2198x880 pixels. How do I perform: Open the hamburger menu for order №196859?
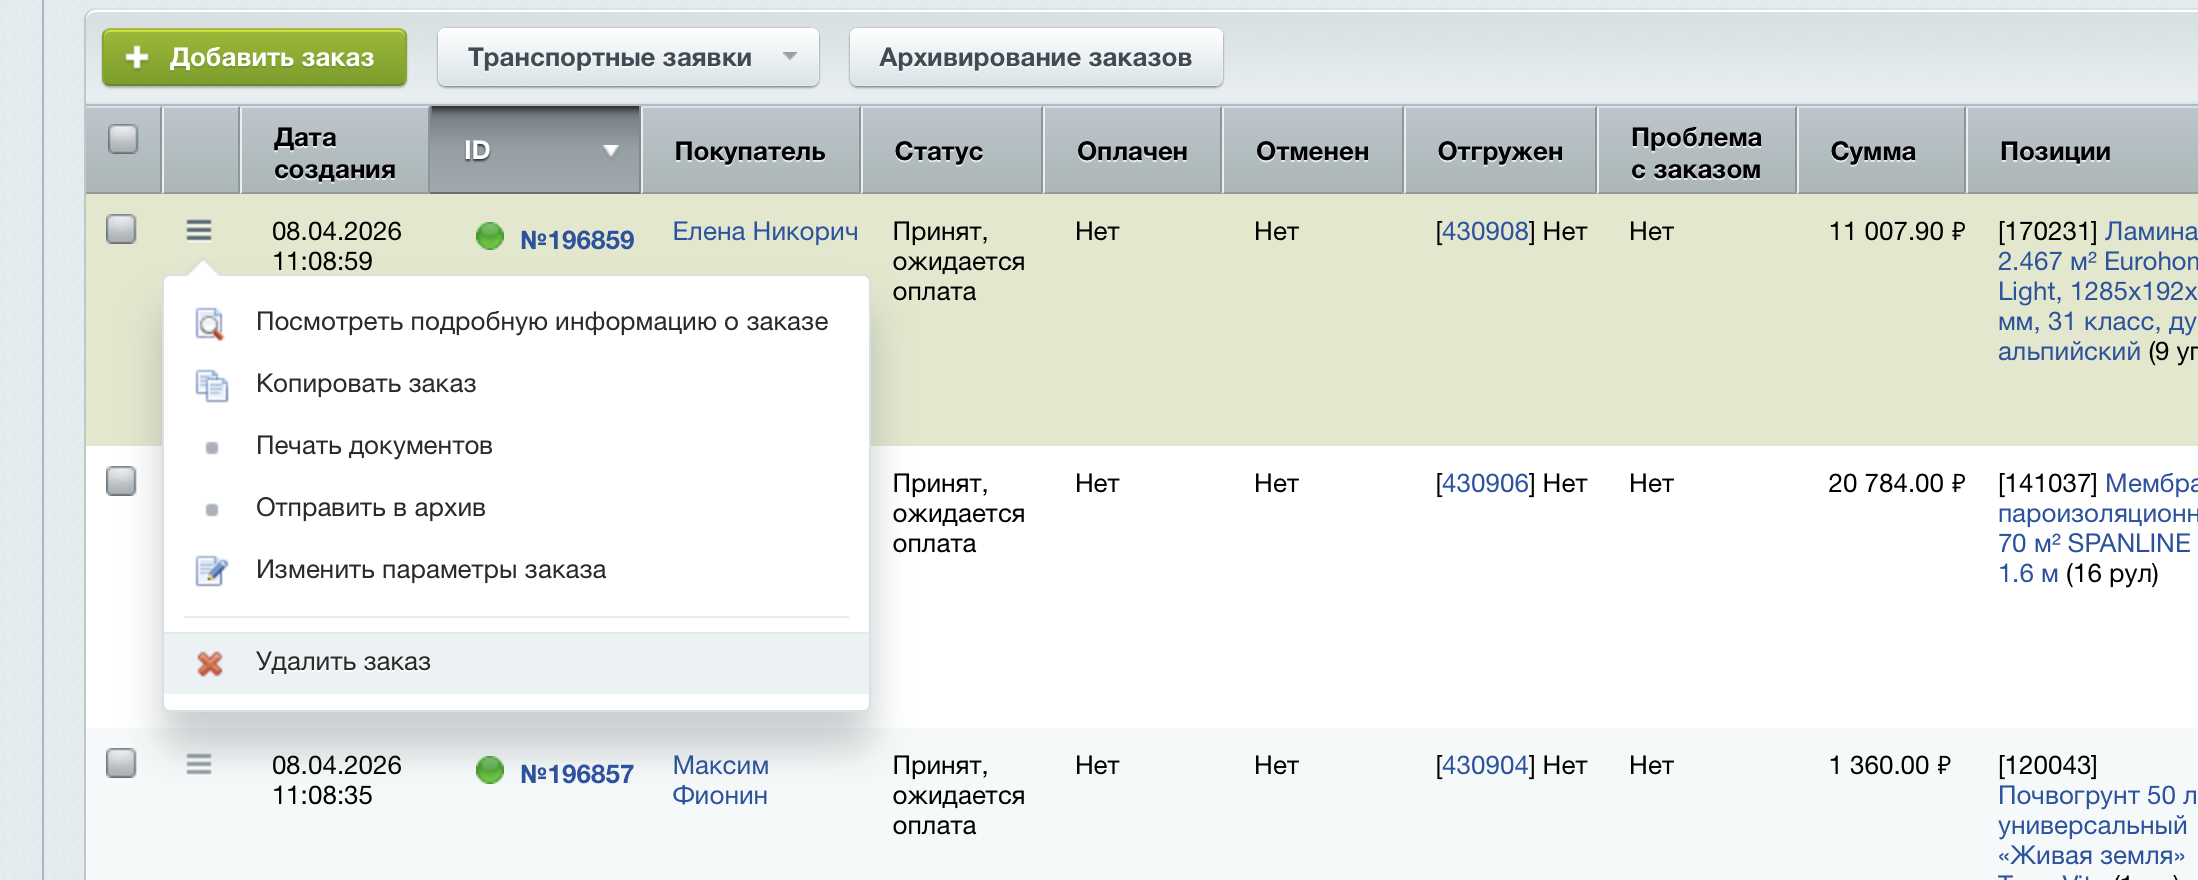(199, 231)
